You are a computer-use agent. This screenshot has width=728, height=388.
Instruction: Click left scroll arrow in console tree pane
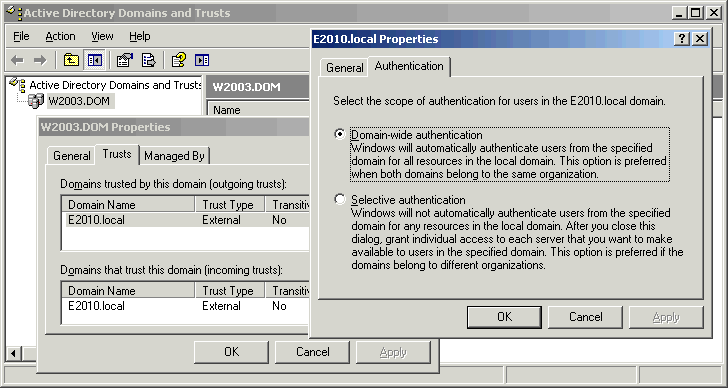(13, 354)
